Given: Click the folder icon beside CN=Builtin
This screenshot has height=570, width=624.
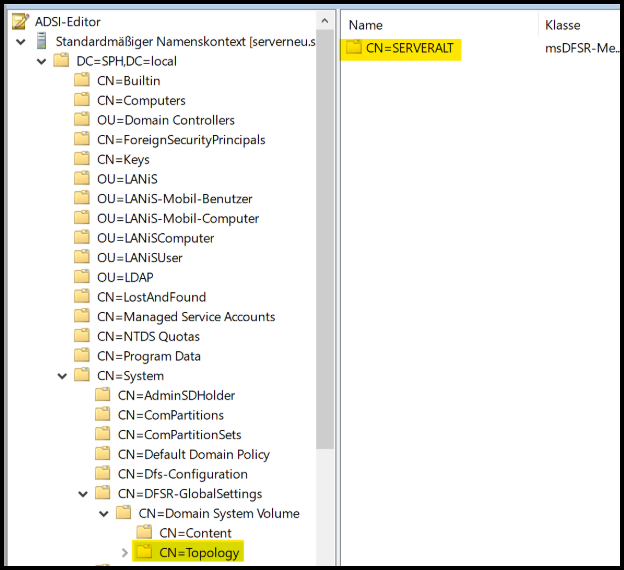Looking at the screenshot, I should (82, 81).
